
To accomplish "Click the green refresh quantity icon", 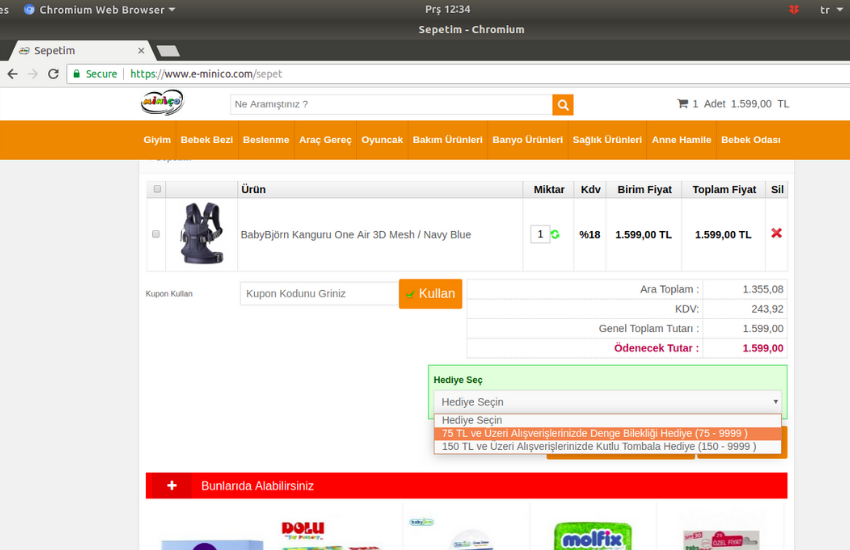I will click(x=555, y=235).
